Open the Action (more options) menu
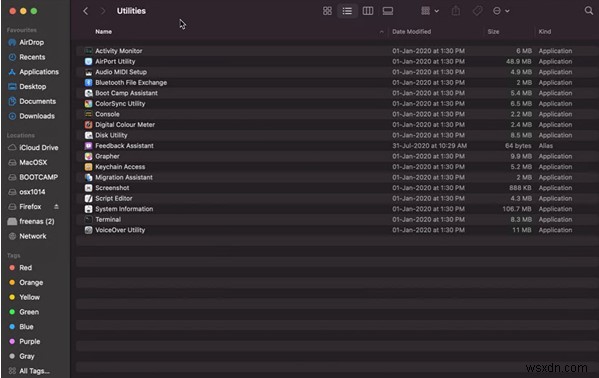This screenshot has height=378, width=599. 501,11
